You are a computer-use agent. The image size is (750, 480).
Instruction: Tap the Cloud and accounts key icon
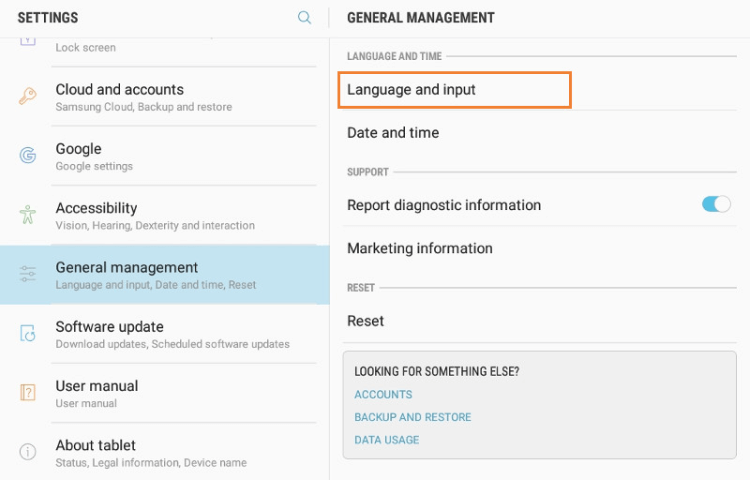pos(28,97)
